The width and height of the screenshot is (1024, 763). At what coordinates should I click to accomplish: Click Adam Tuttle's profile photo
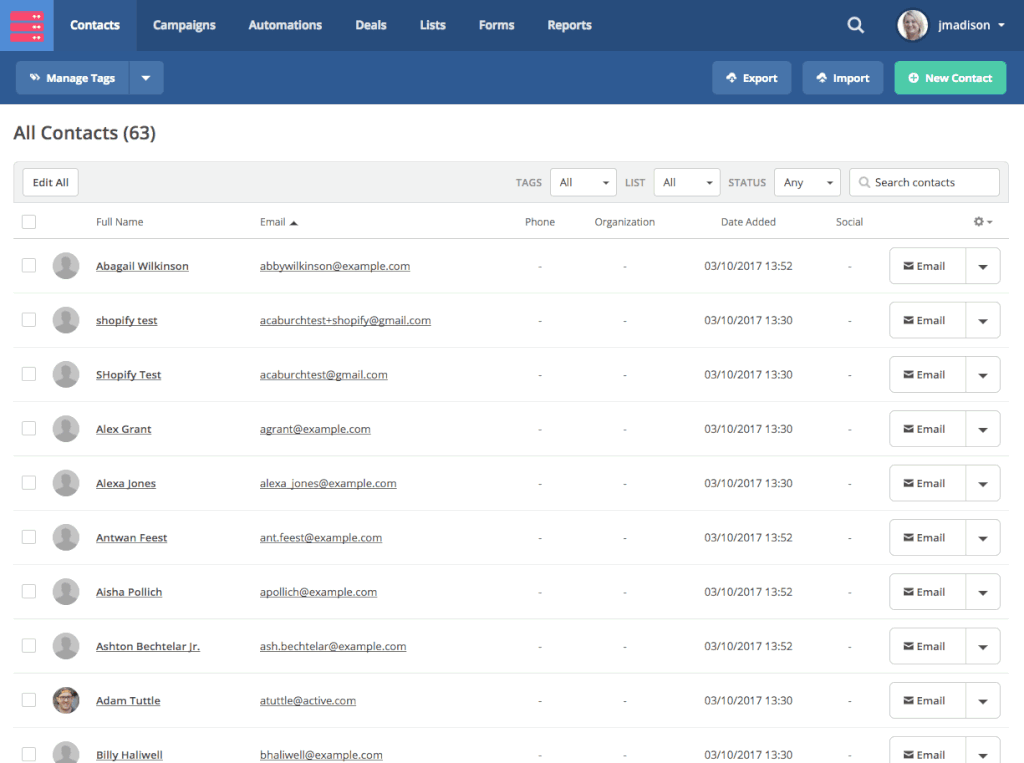click(x=66, y=700)
